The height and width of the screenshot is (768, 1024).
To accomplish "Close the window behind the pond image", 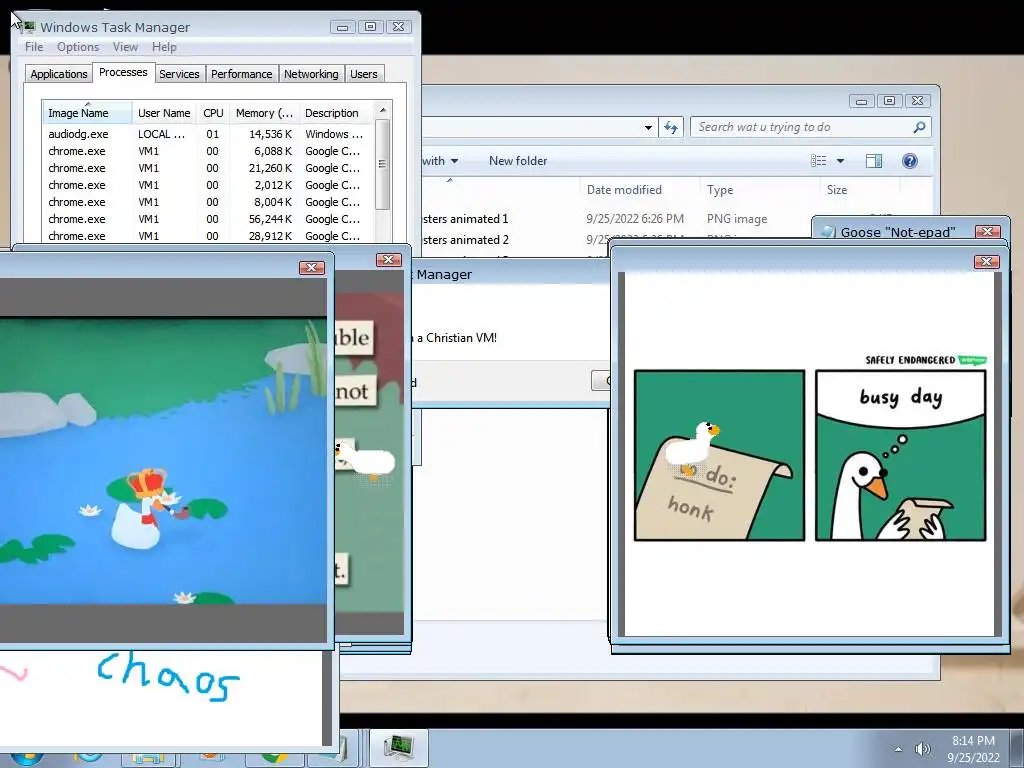I will pos(389,260).
